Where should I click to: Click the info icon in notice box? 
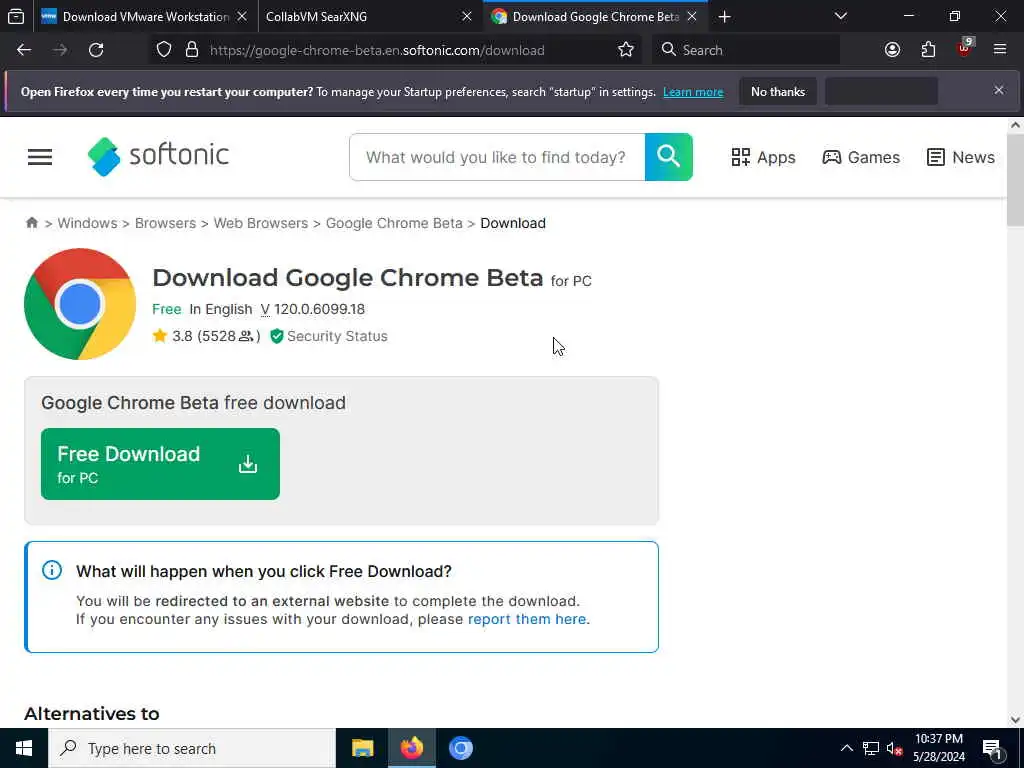(52, 570)
